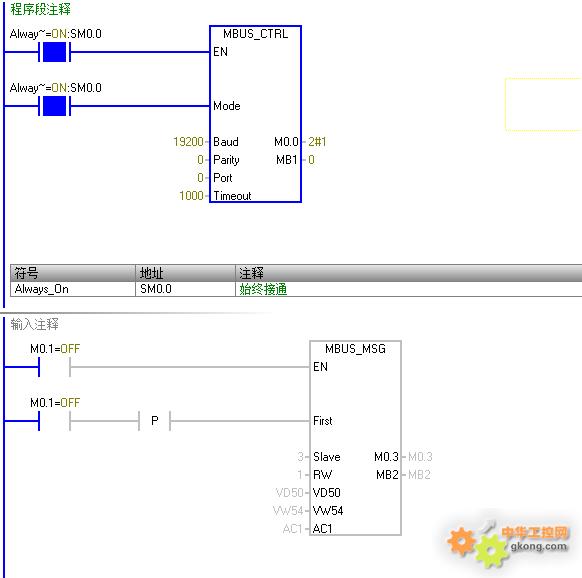Select the M0.1 contact before P edge
This screenshot has height=578, width=582.
(54, 421)
